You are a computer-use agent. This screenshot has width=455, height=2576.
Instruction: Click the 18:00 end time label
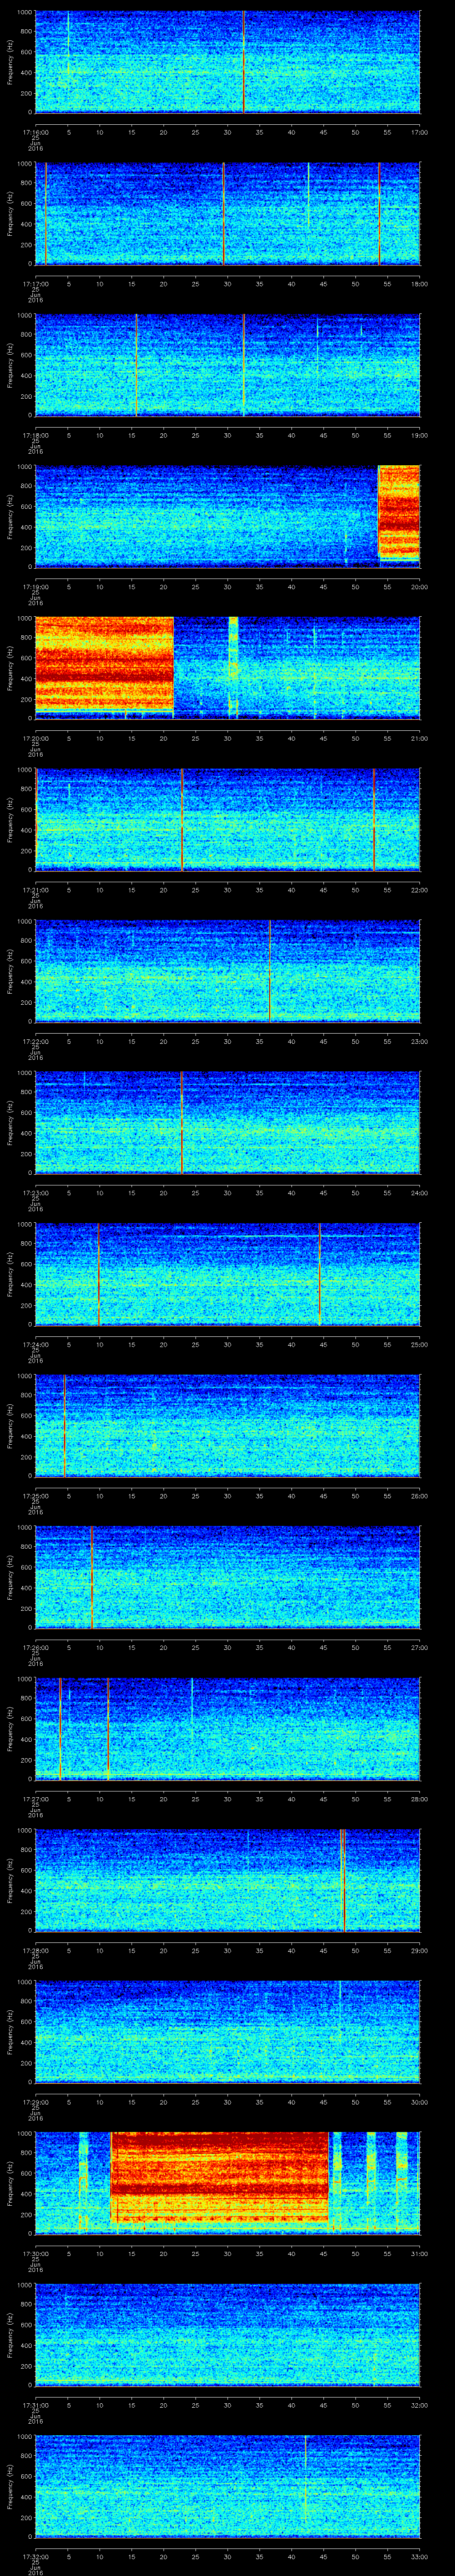[x=419, y=283]
